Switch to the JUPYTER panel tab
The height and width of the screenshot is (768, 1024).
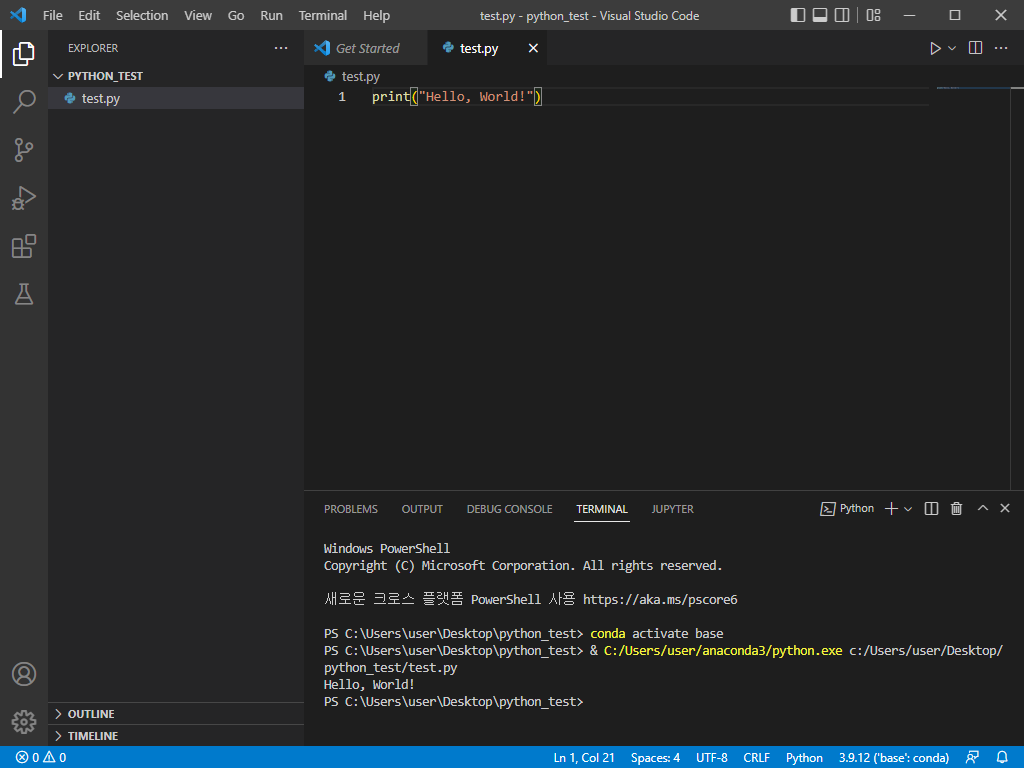pyautogui.click(x=672, y=509)
